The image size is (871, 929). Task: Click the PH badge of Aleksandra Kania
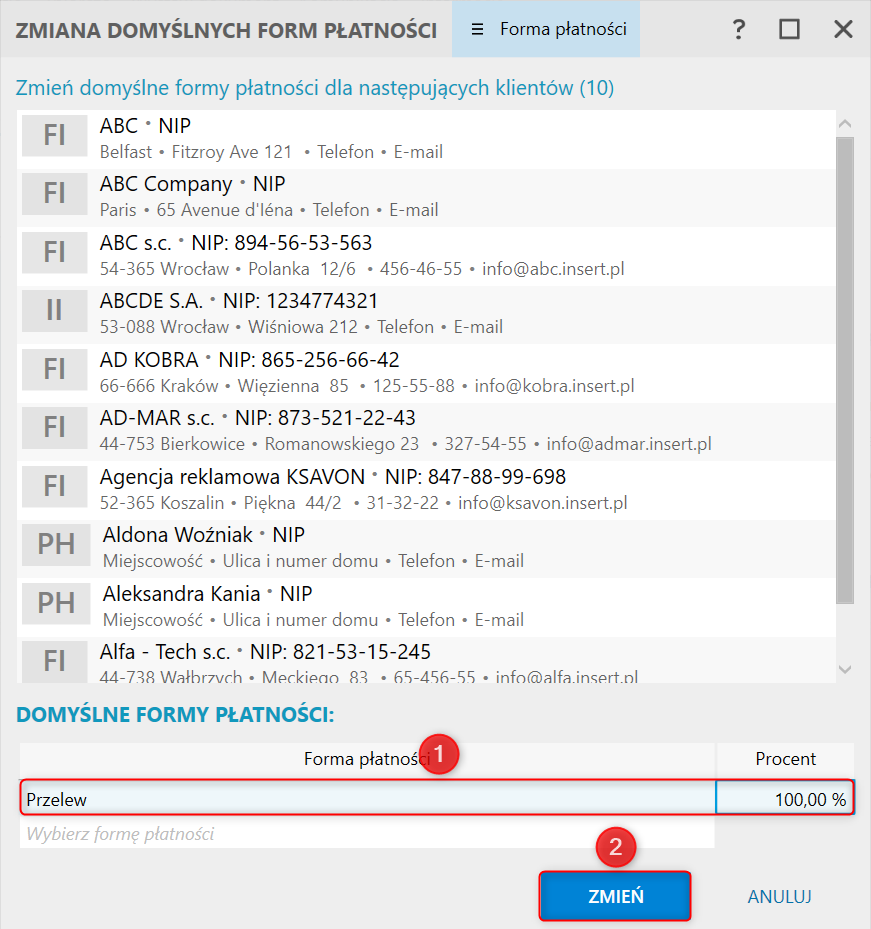(56, 603)
